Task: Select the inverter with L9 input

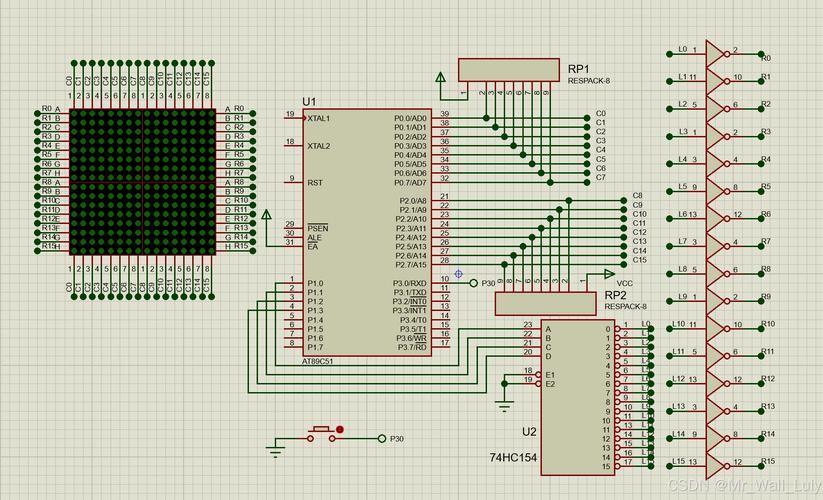Action: (717, 301)
